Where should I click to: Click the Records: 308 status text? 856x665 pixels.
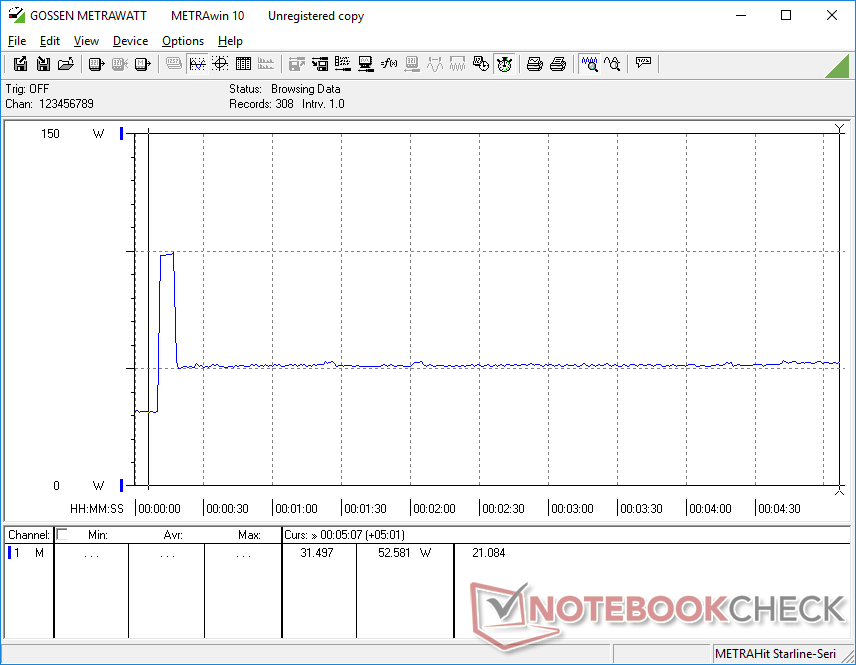261,104
